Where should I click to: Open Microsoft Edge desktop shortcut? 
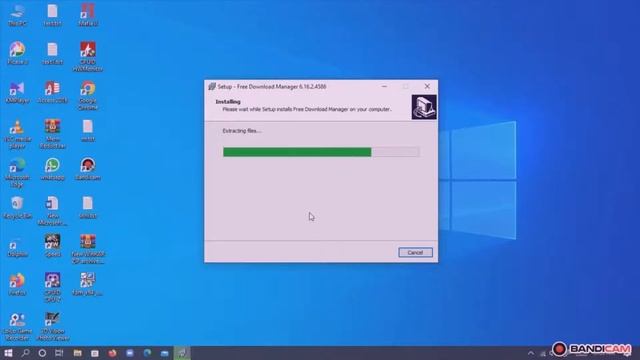[x=17, y=173]
